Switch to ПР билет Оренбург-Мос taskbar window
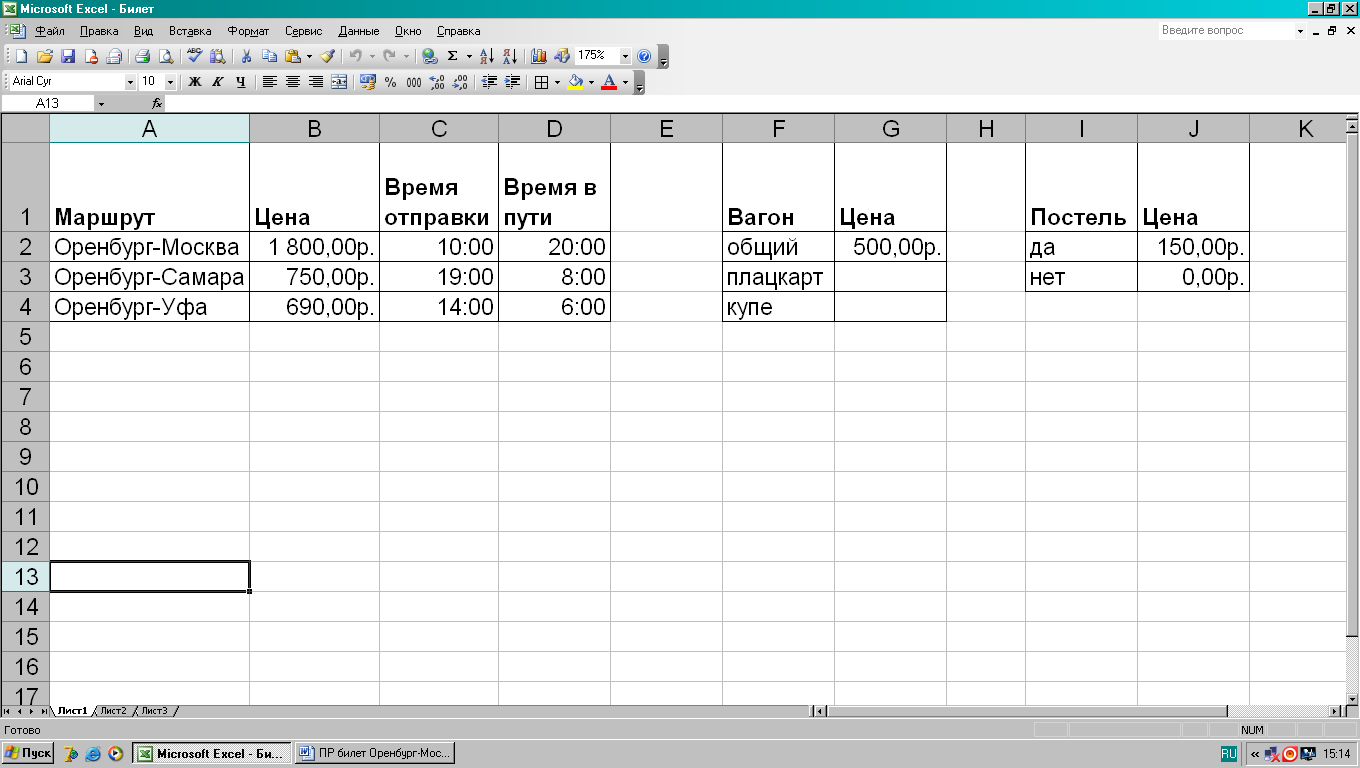 click(x=375, y=753)
